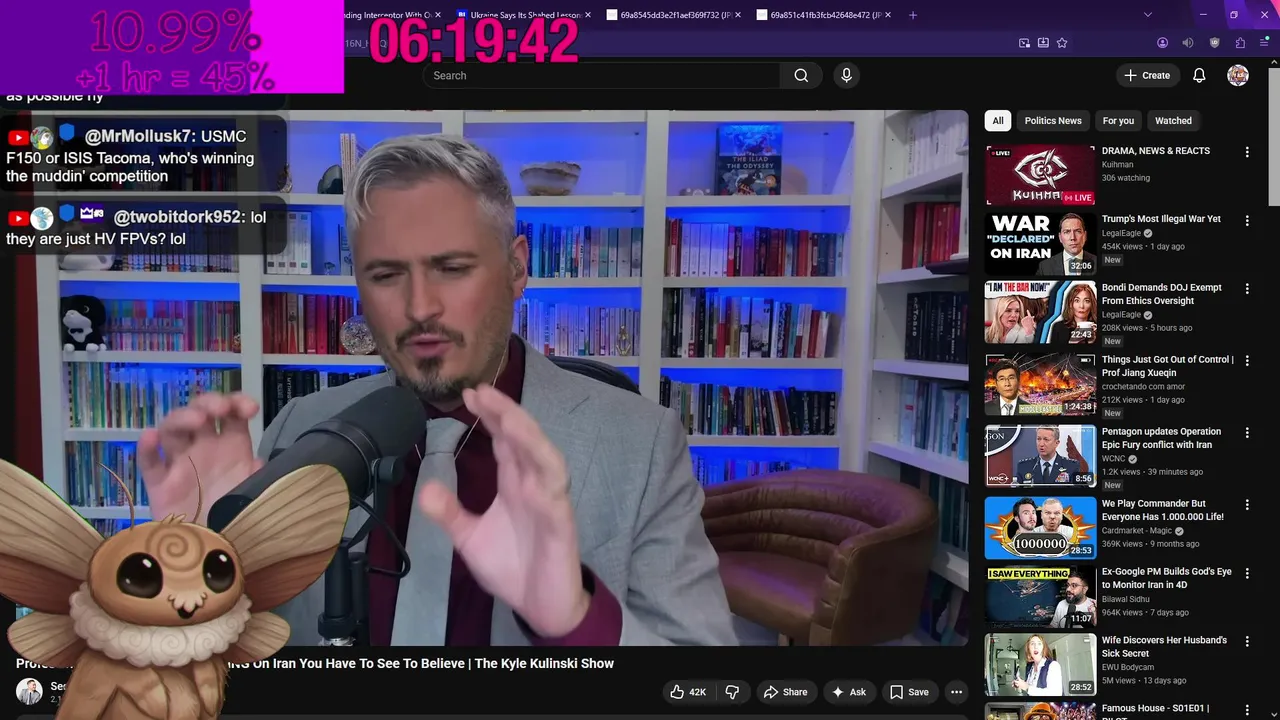Open a new browser tab
This screenshot has height=720, width=1280.
[x=912, y=15]
